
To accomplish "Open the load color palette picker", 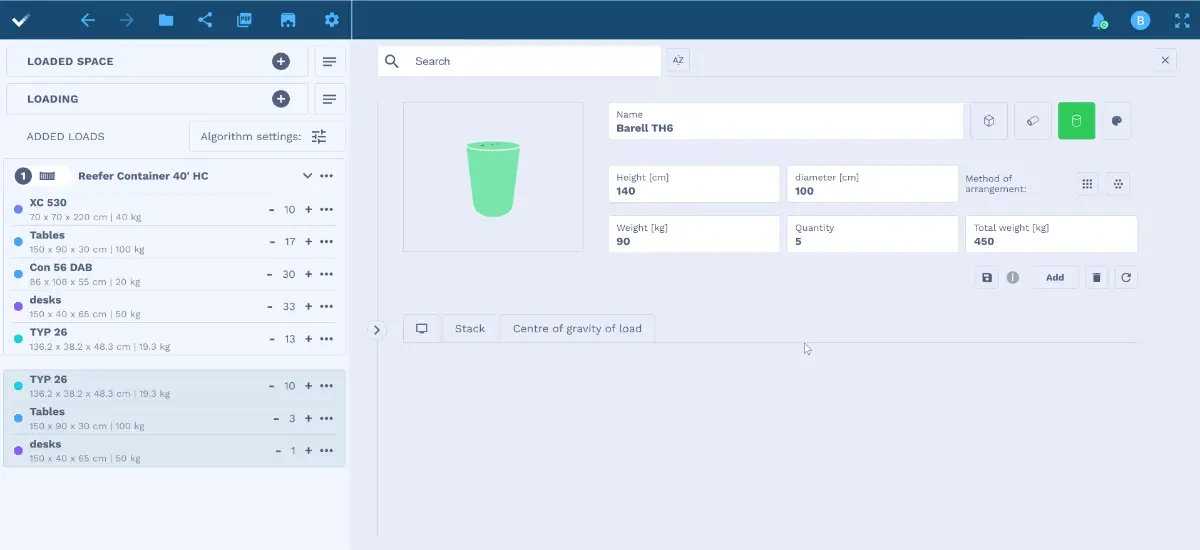I will (1117, 121).
